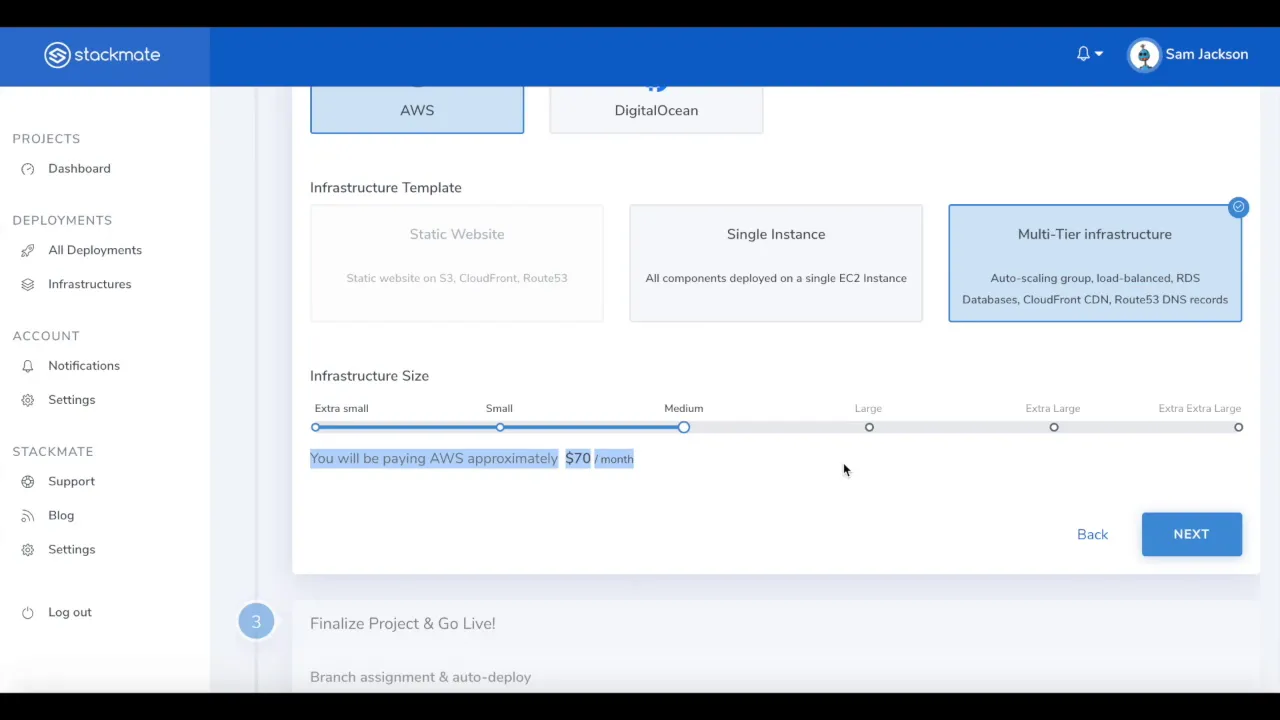The width and height of the screenshot is (1280, 720).
Task: Open Support page
Action: [x=72, y=481]
